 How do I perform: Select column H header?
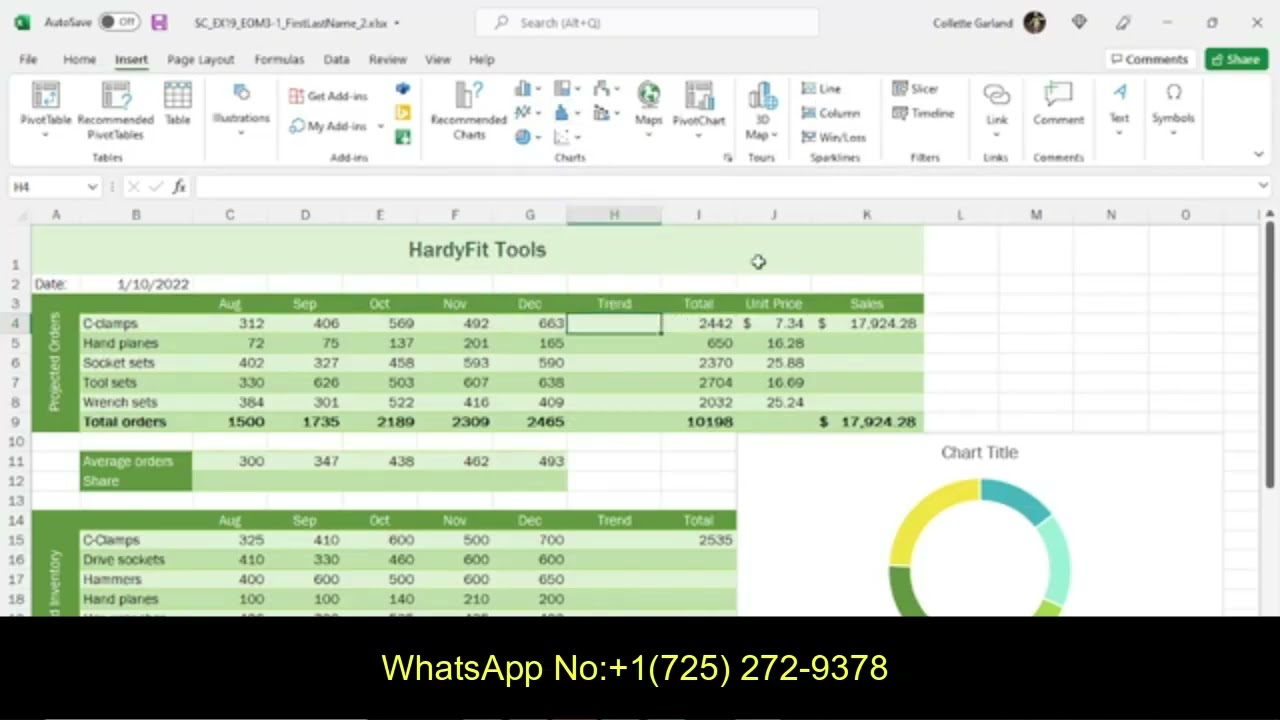click(x=614, y=215)
